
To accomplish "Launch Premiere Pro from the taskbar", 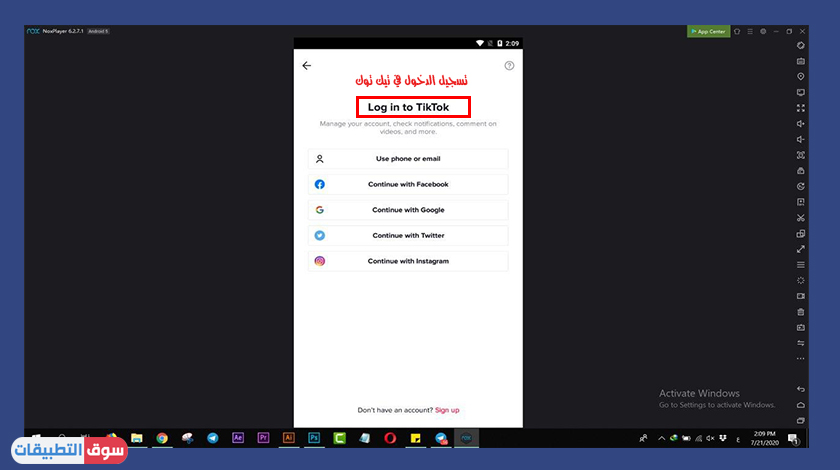I will (x=263, y=438).
